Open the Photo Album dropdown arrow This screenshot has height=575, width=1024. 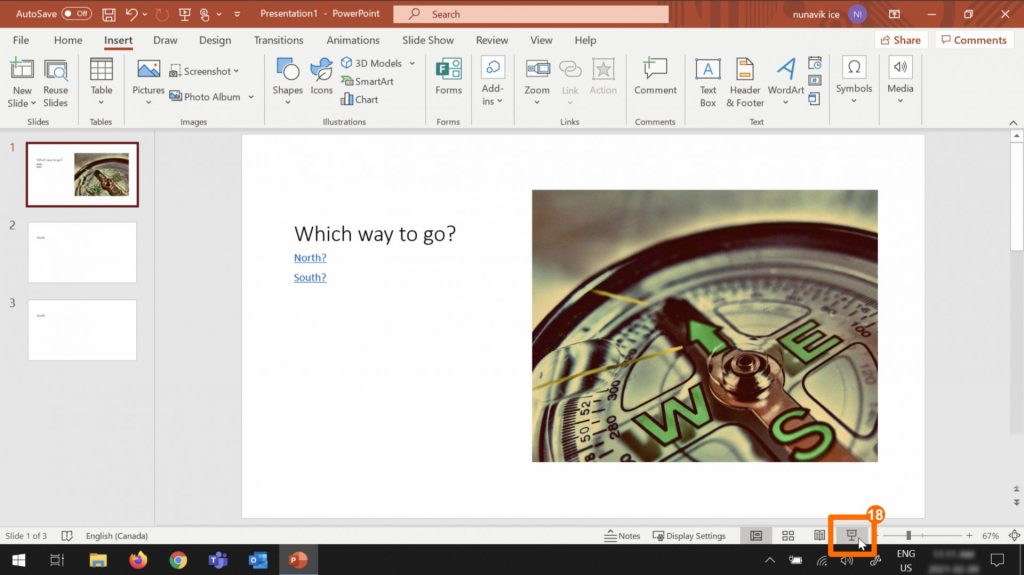(251, 97)
